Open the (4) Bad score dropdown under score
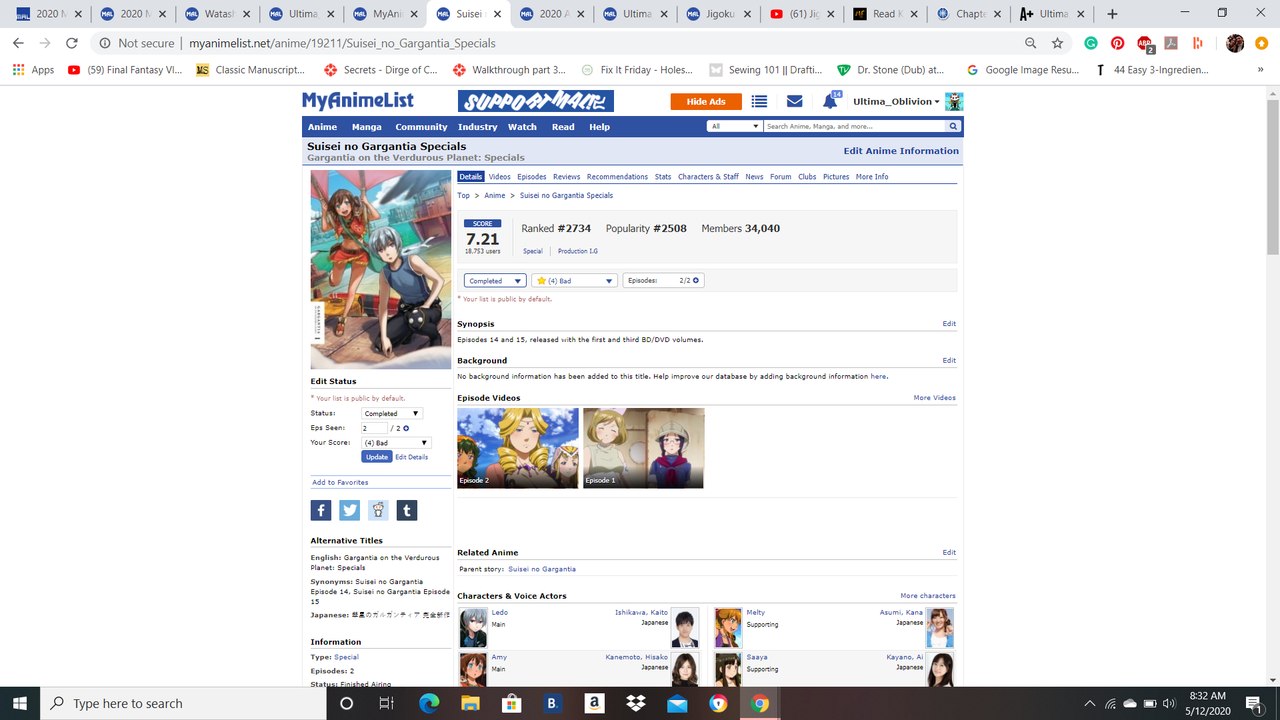This screenshot has width=1280, height=720. (x=574, y=281)
